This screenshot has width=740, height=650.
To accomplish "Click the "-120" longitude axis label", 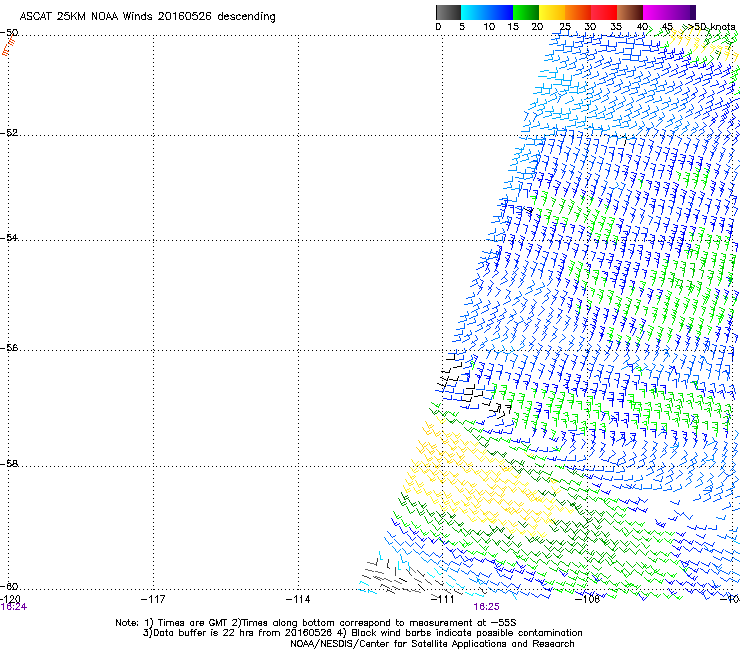I will (x=10, y=599).
